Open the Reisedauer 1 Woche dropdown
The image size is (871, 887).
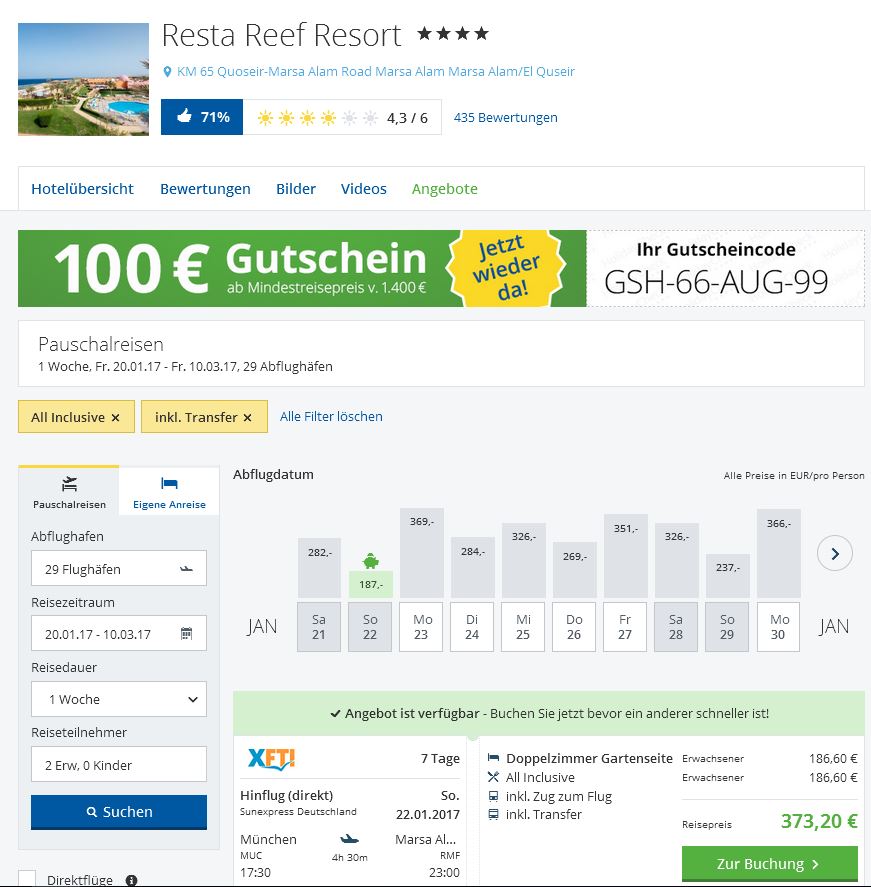tap(118, 699)
